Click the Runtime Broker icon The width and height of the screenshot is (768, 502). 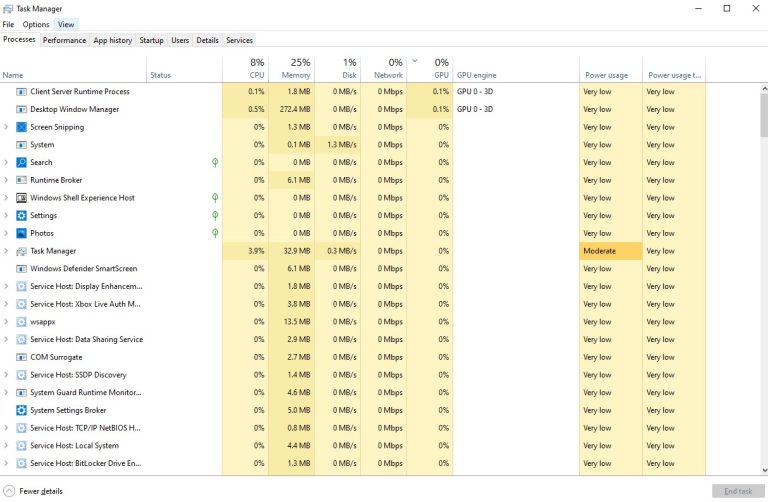coord(21,180)
